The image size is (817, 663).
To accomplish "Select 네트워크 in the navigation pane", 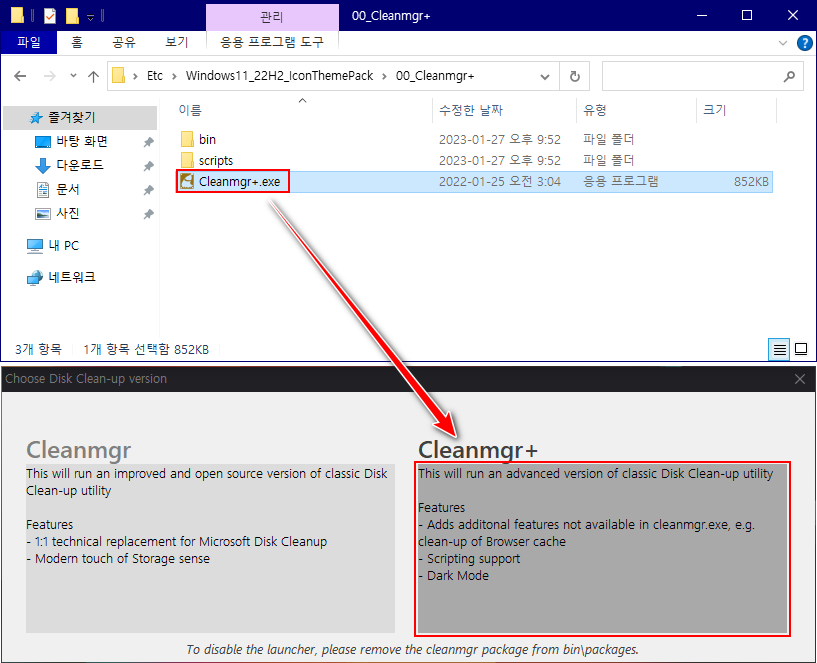I will (61, 277).
